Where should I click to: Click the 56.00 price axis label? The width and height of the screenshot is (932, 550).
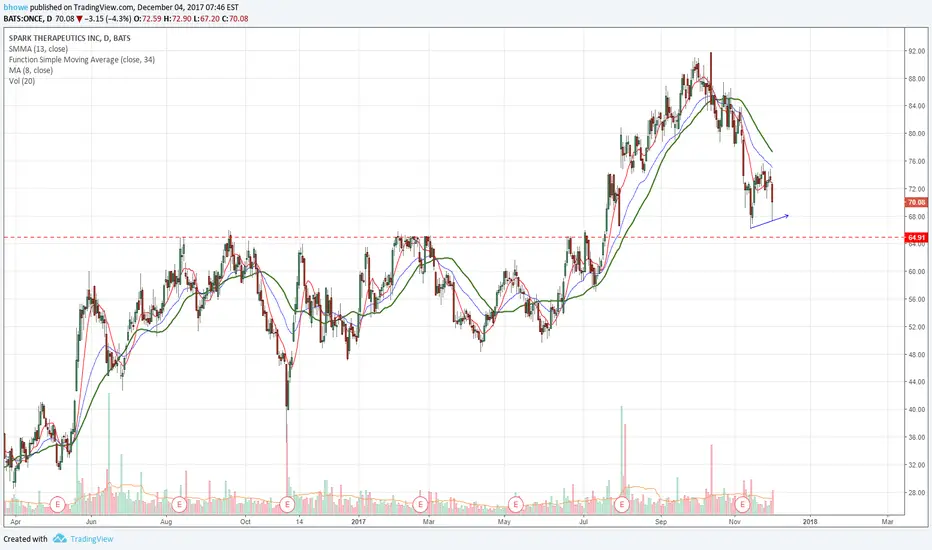tap(916, 300)
